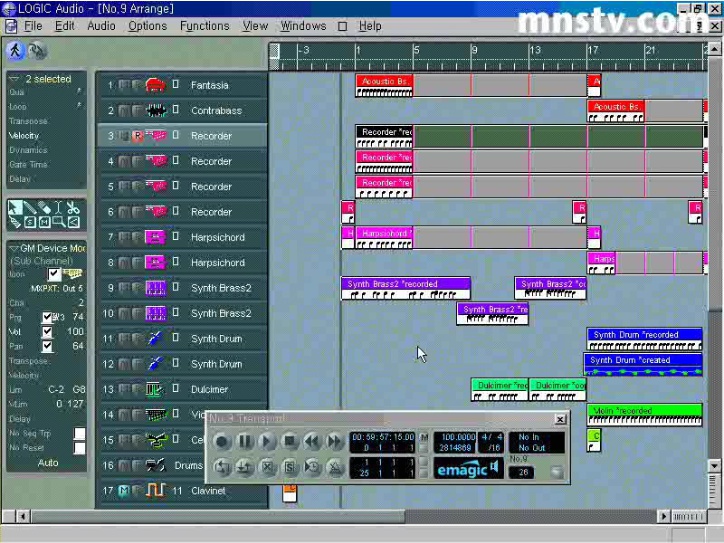
Task: Toggle Replace mode button in Transport
Action: coord(267,468)
